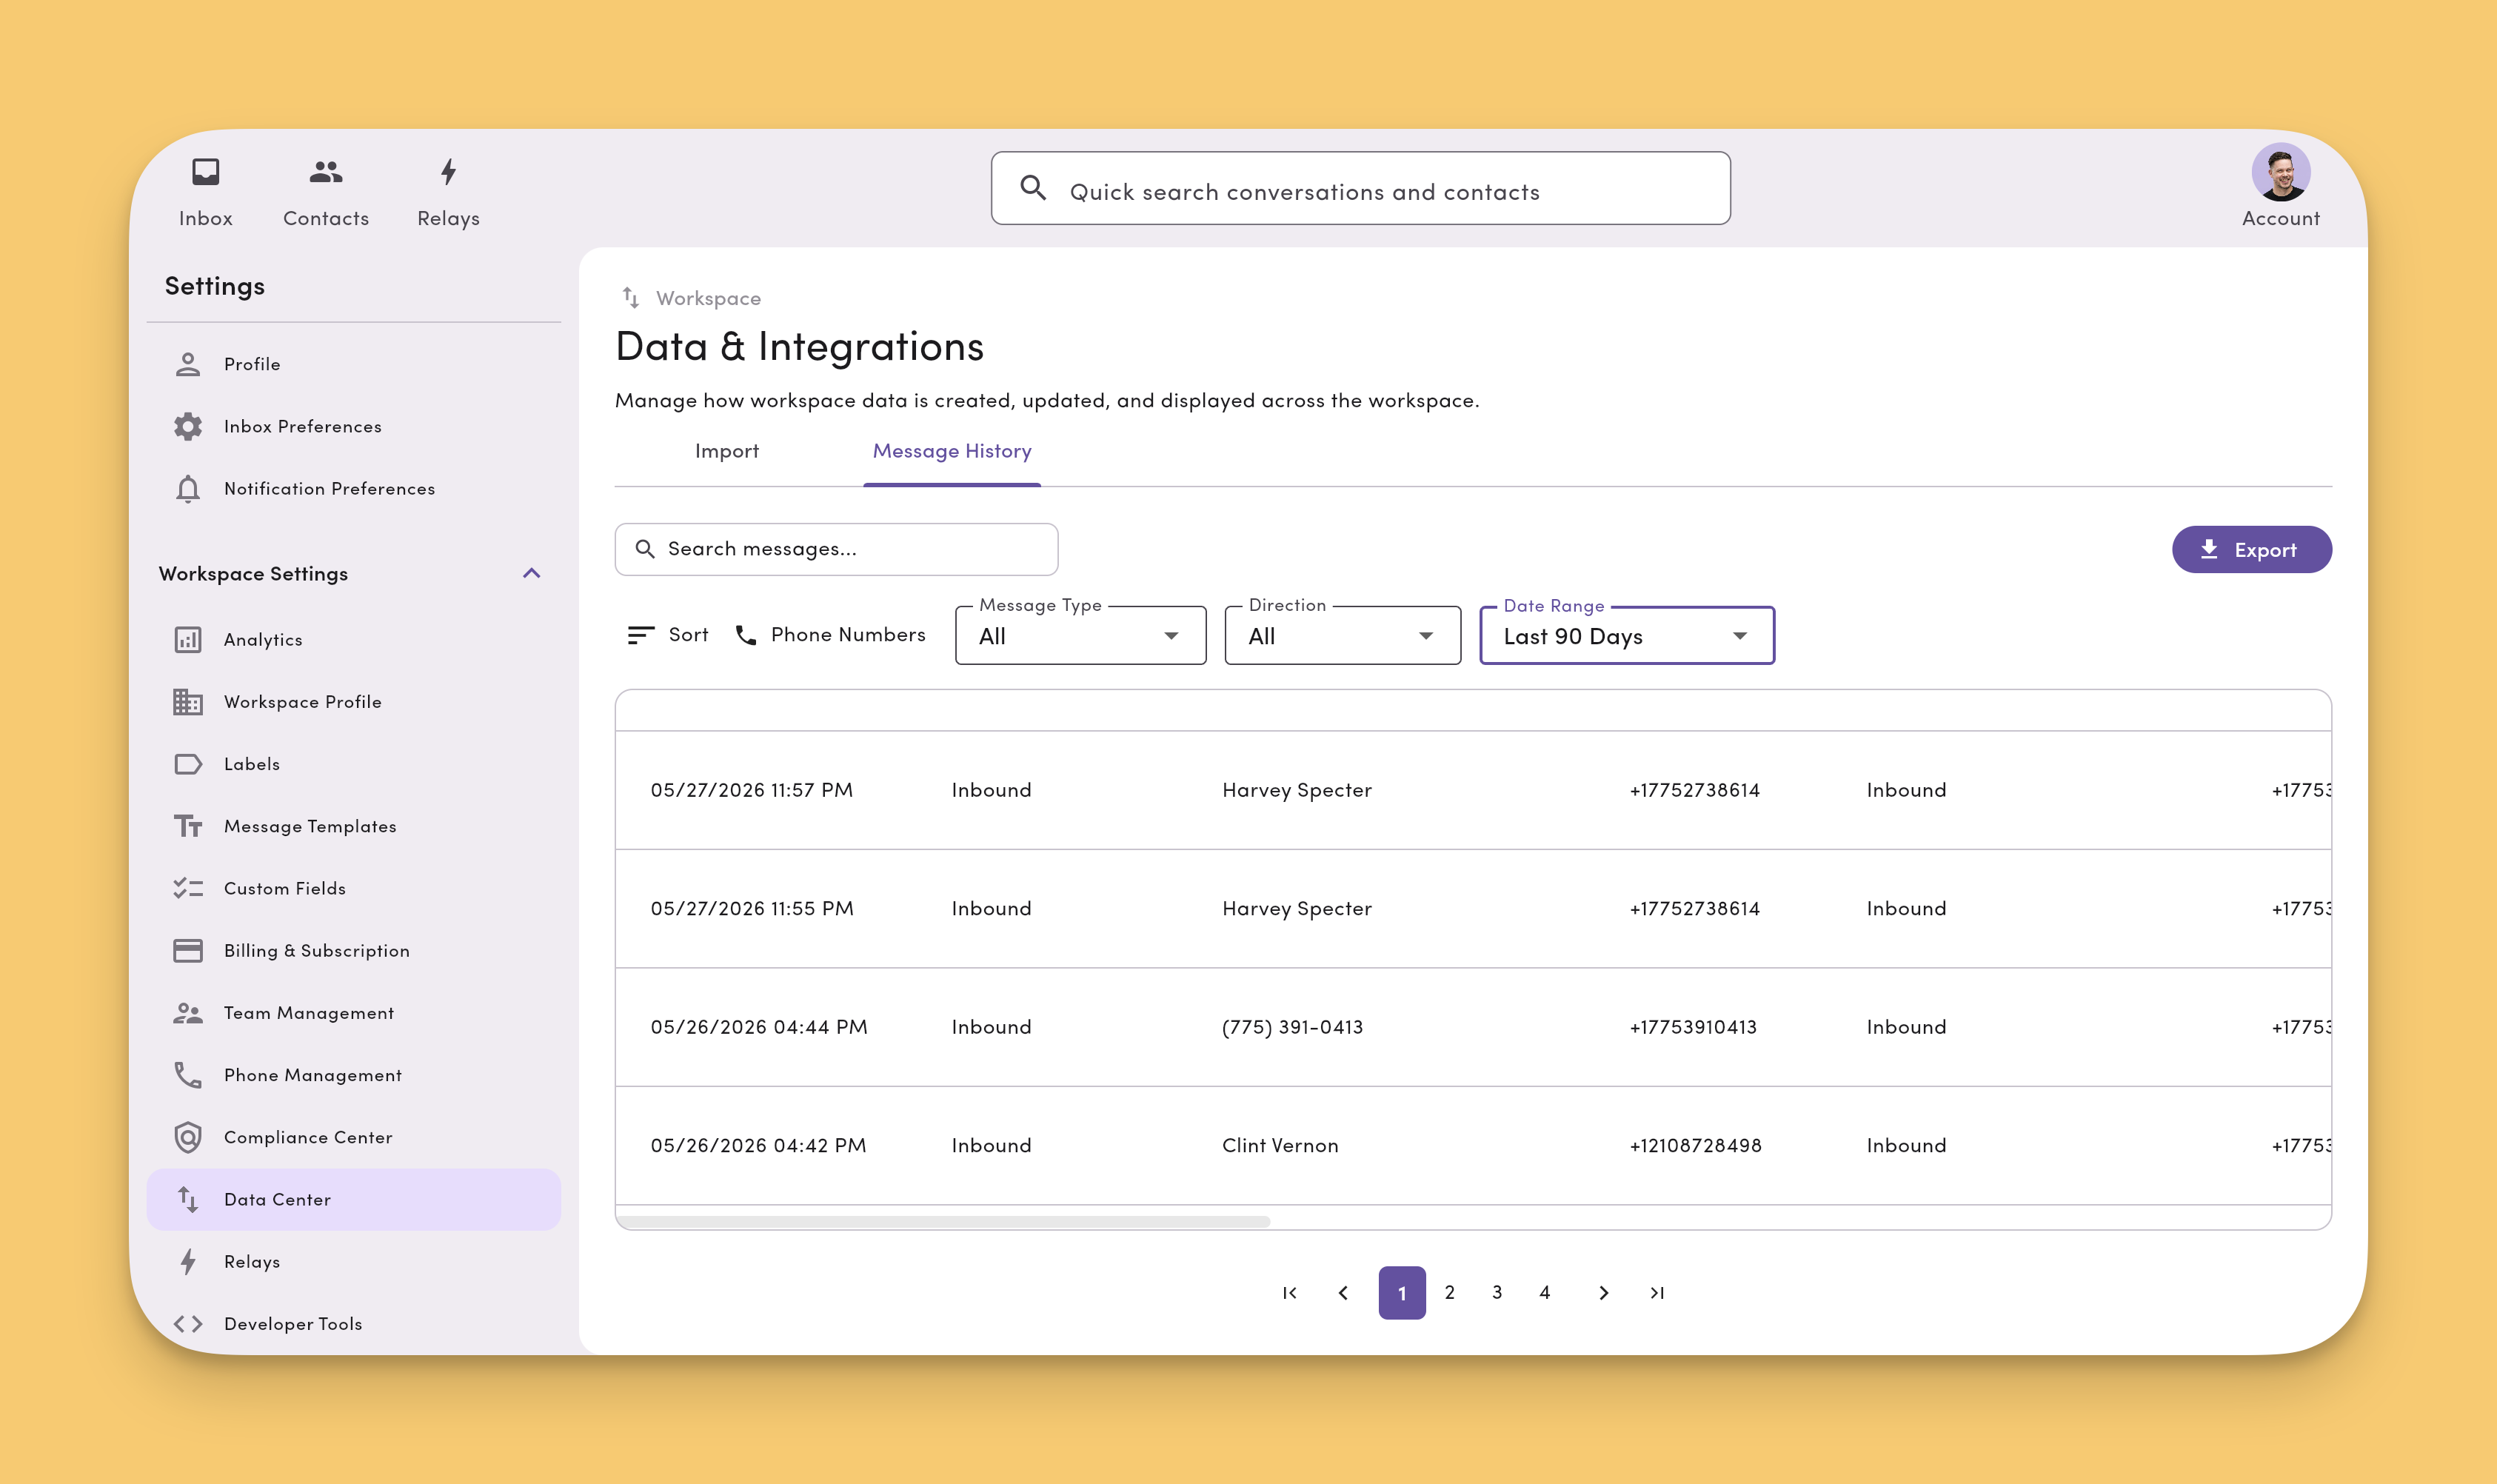Click the Analytics chart icon
2497x1484 pixels.
pyautogui.click(x=188, y=640)
